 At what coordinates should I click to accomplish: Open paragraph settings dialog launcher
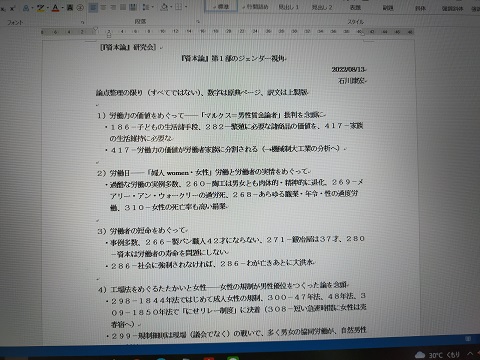pos(198,22)
